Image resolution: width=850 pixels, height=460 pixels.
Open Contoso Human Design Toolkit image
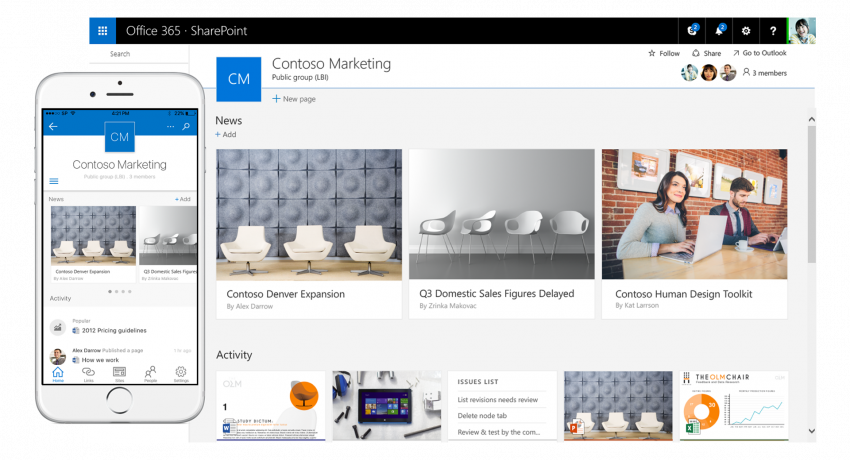pos(694,215)
